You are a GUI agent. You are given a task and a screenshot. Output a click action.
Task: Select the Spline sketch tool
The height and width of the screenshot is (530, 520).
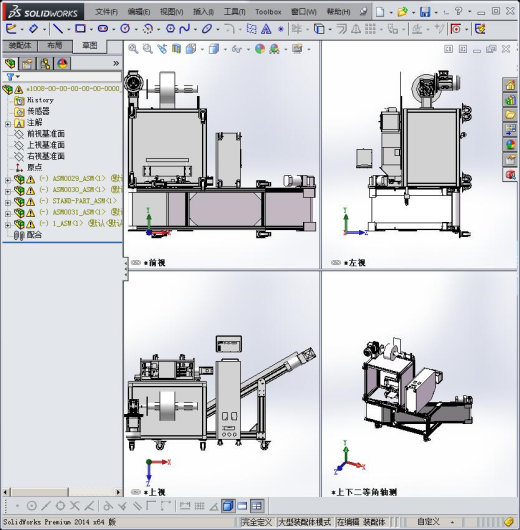click(185, 29)
